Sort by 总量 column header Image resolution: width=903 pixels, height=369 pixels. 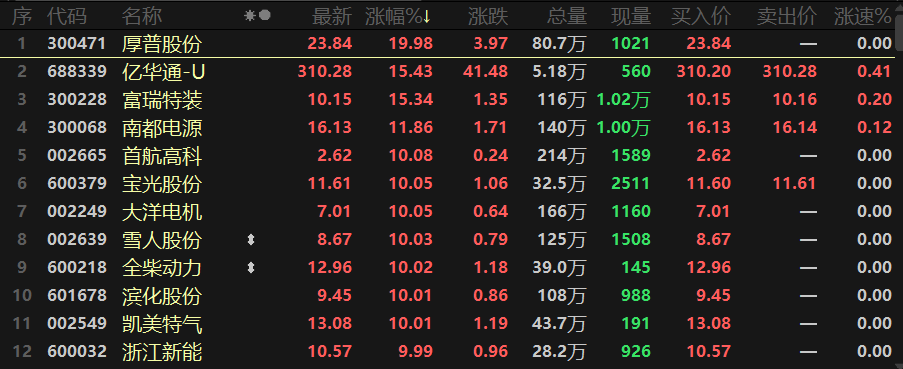pyautogui.click(x=567, y=17)
